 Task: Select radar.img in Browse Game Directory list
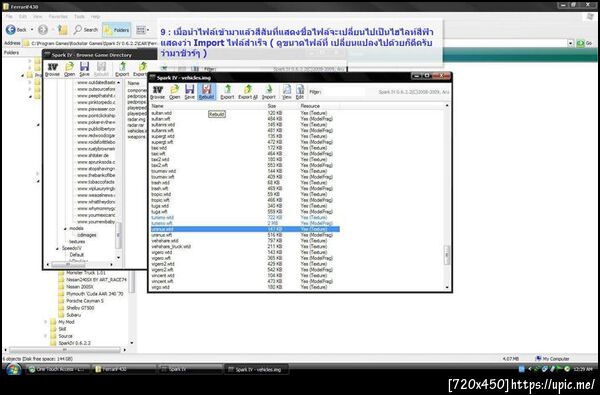136,119
